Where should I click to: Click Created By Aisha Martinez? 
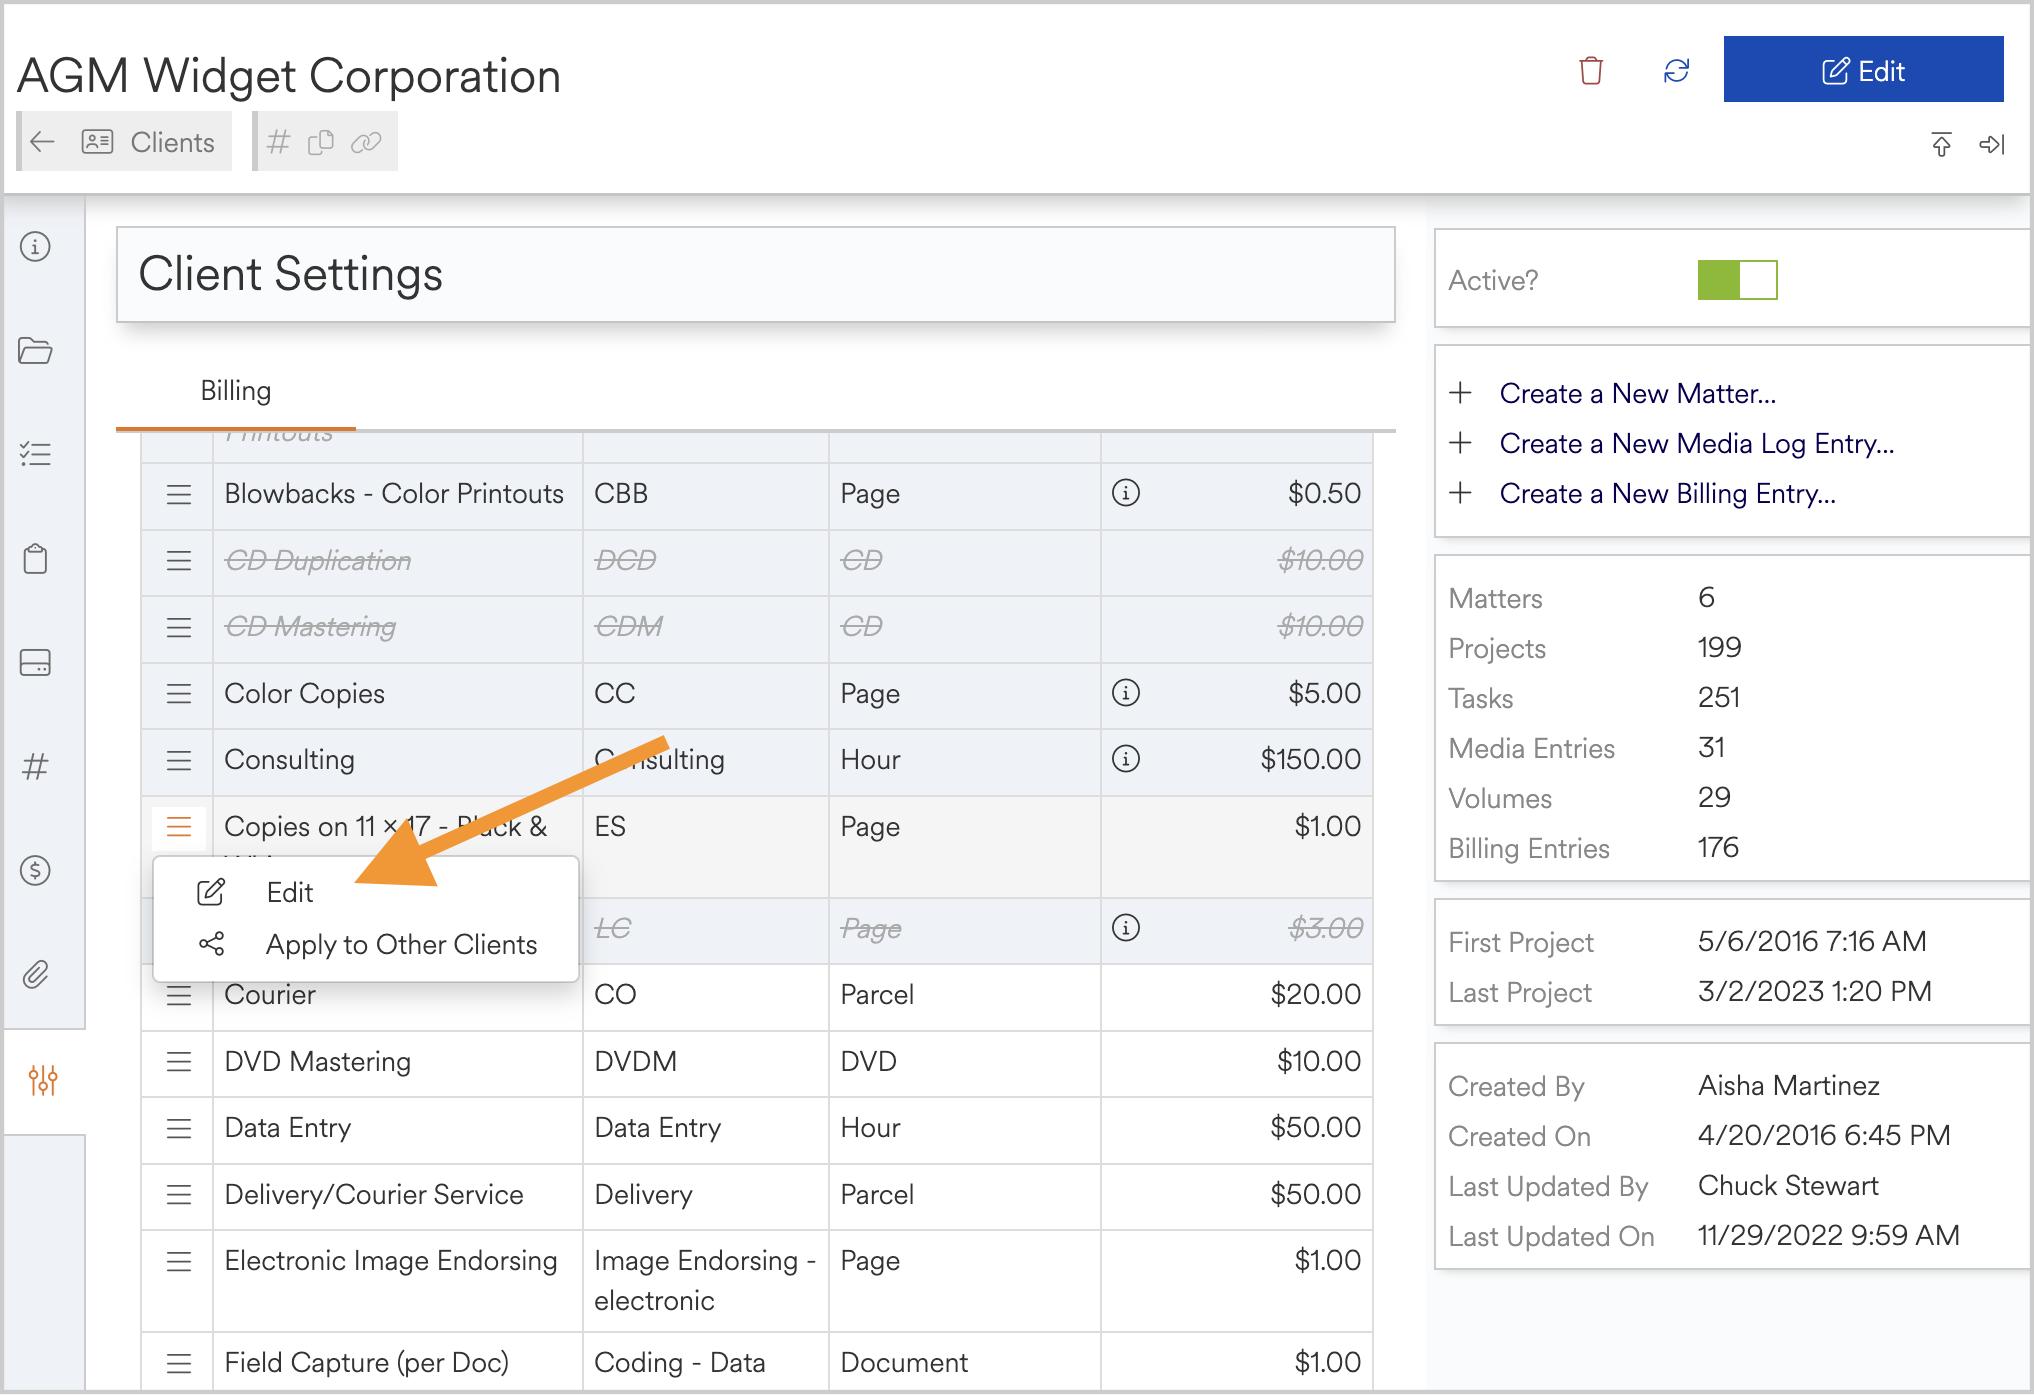pos(1789,1086)
